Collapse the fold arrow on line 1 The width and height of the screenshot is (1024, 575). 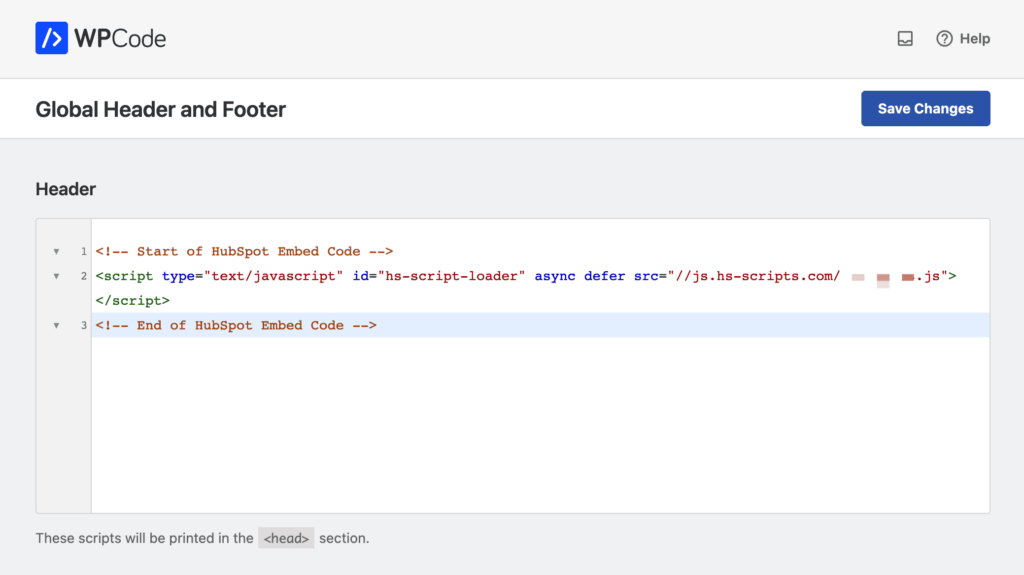click(57, 252)
